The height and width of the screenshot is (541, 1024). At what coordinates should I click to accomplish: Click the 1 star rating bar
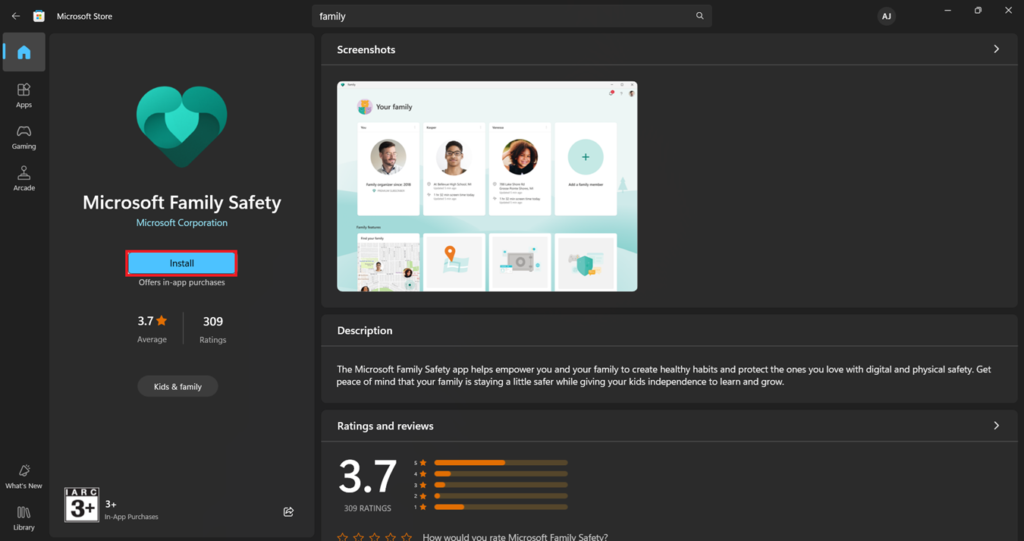501,507
